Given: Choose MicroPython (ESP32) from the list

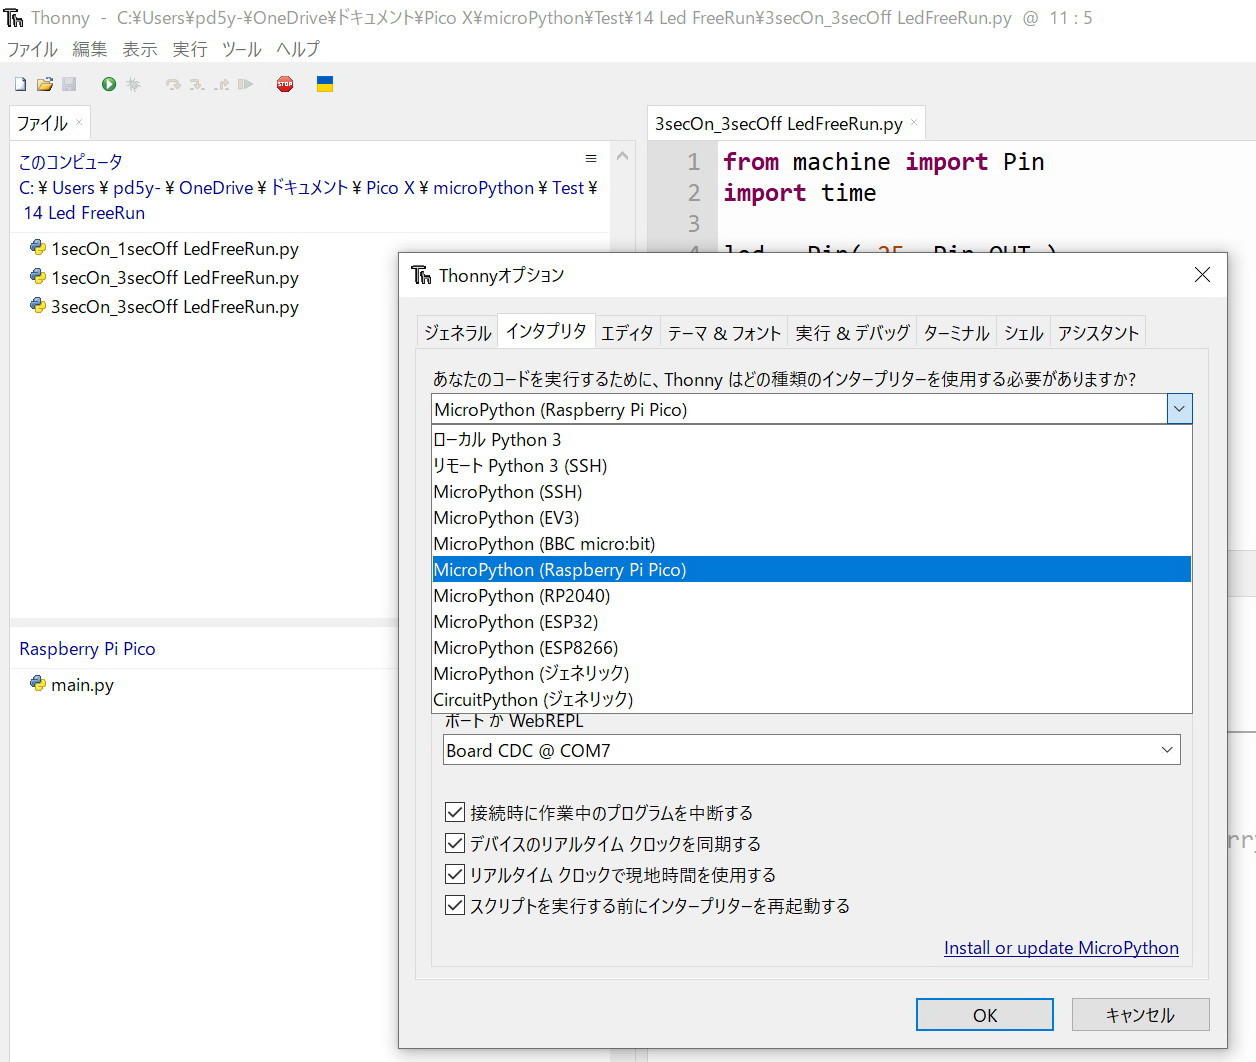Looking at the screenshot, I should 812,622.
